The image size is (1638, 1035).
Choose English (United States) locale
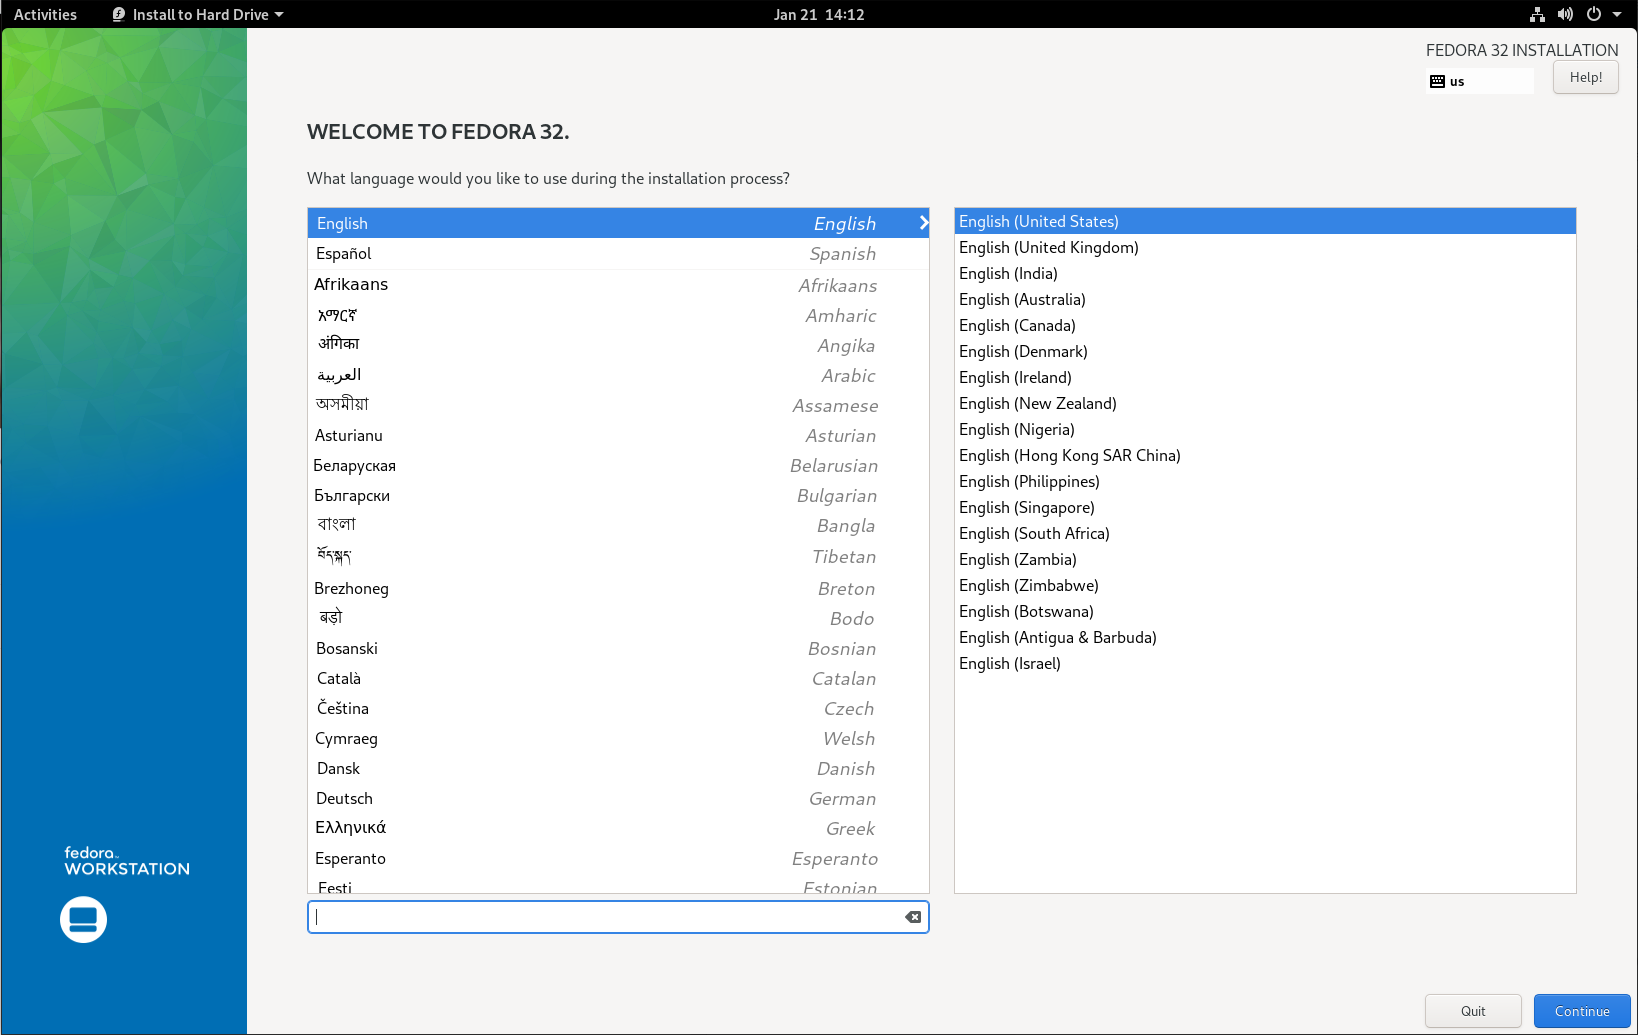(x=1265, y=221)
